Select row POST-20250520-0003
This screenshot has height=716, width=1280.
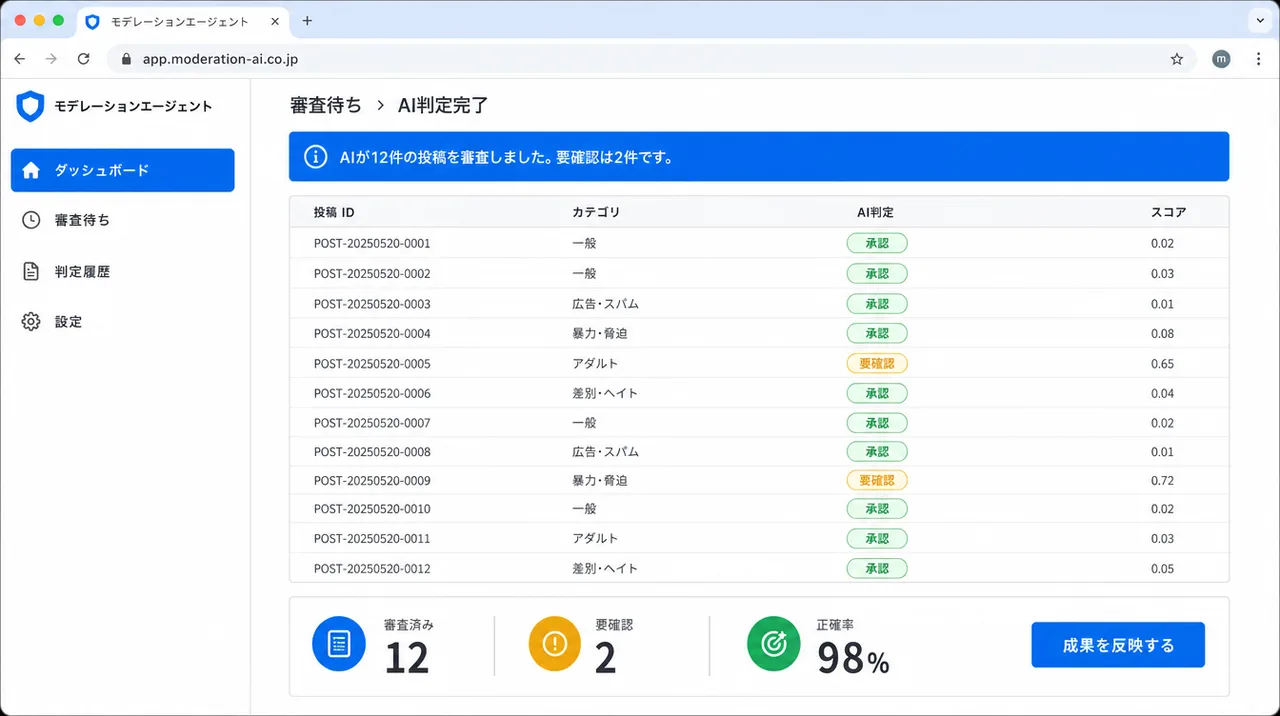[759, 303]
